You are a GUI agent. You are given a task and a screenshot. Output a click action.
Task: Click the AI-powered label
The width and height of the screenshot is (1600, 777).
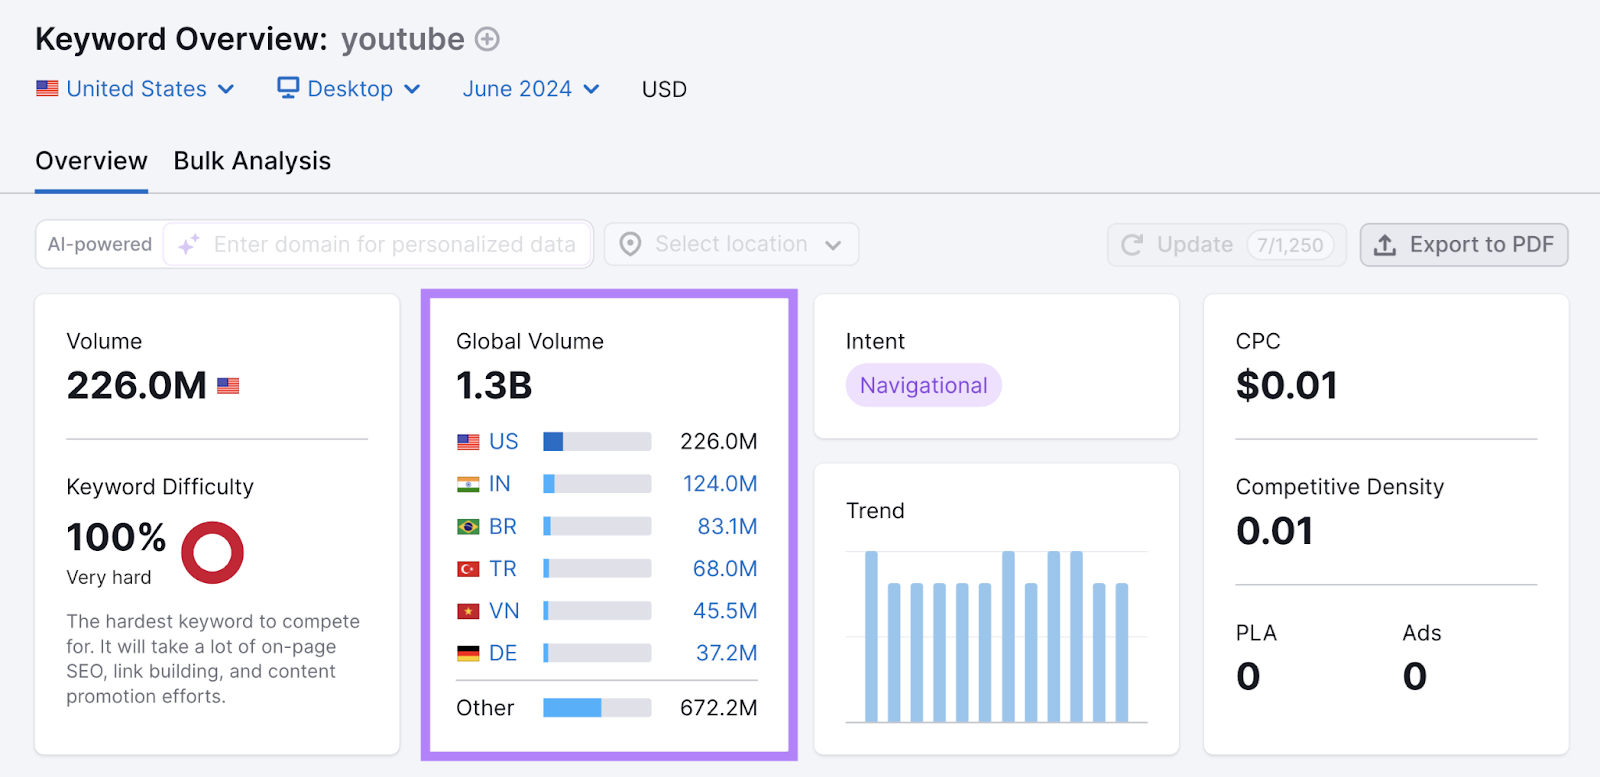100,244
